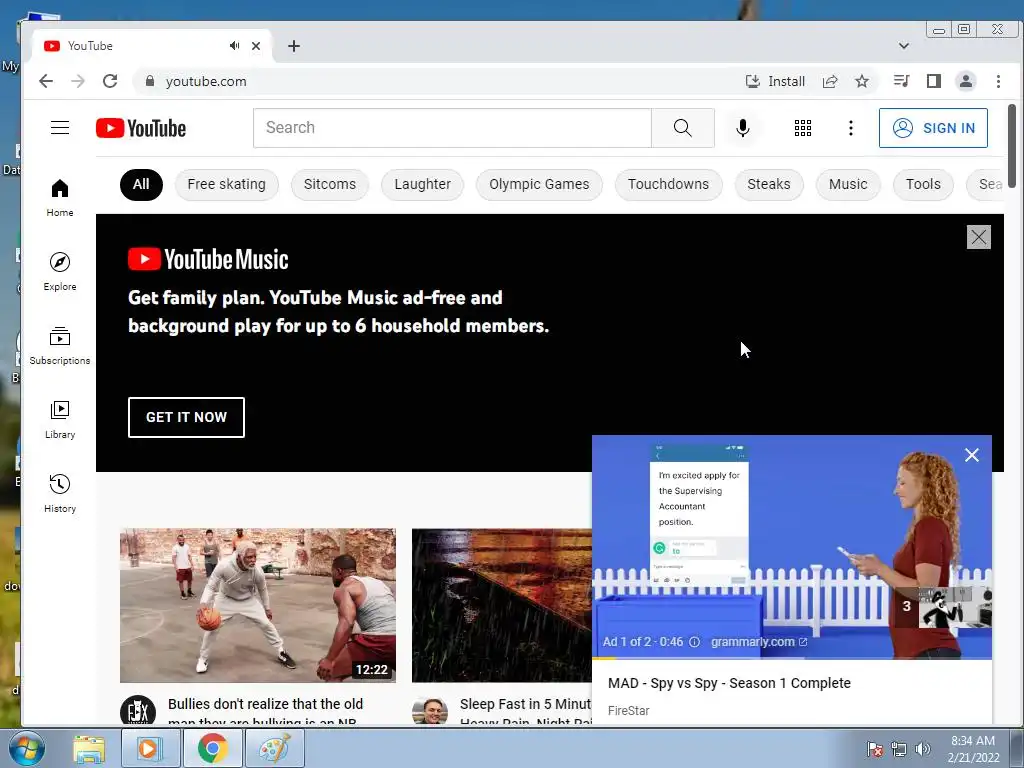
Task: Close the YouTube tab
Action: pos(256,46)
